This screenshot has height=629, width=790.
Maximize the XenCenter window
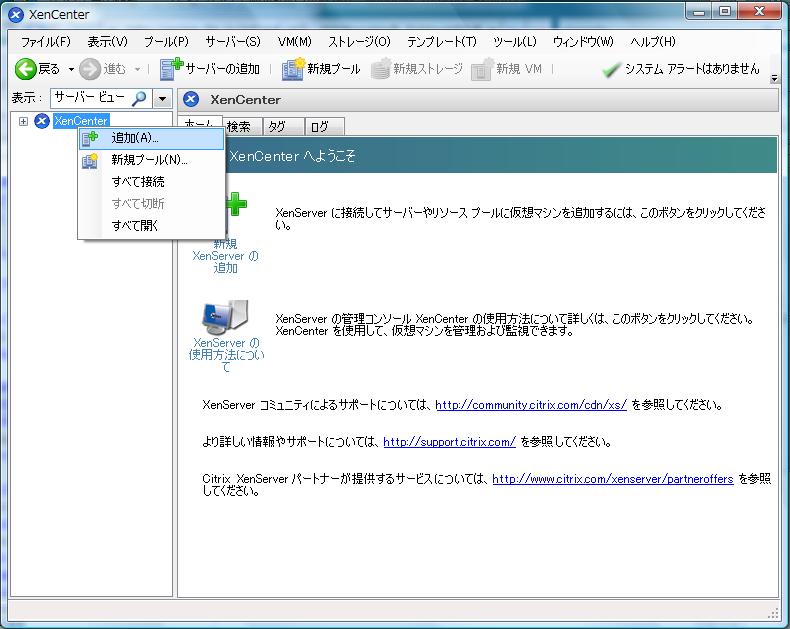click(725, 12)
